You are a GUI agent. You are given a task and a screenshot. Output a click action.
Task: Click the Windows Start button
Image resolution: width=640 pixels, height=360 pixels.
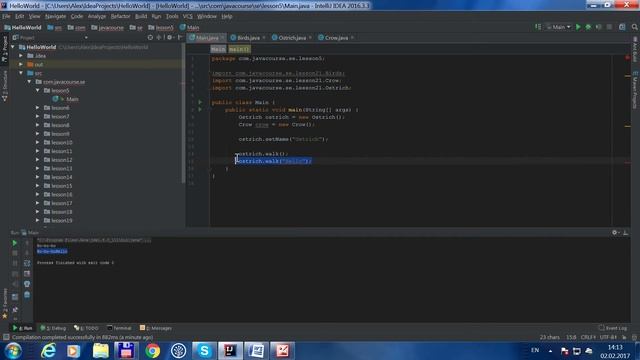click(x=13, y=351)
